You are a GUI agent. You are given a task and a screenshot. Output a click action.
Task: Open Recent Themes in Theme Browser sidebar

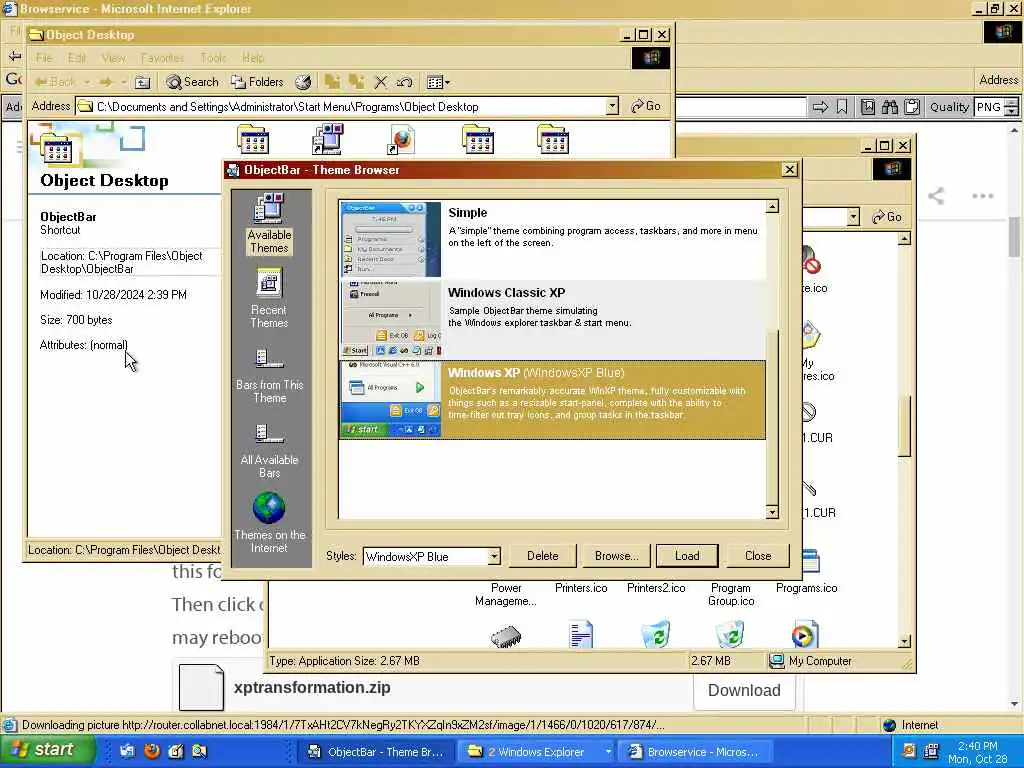269,298
